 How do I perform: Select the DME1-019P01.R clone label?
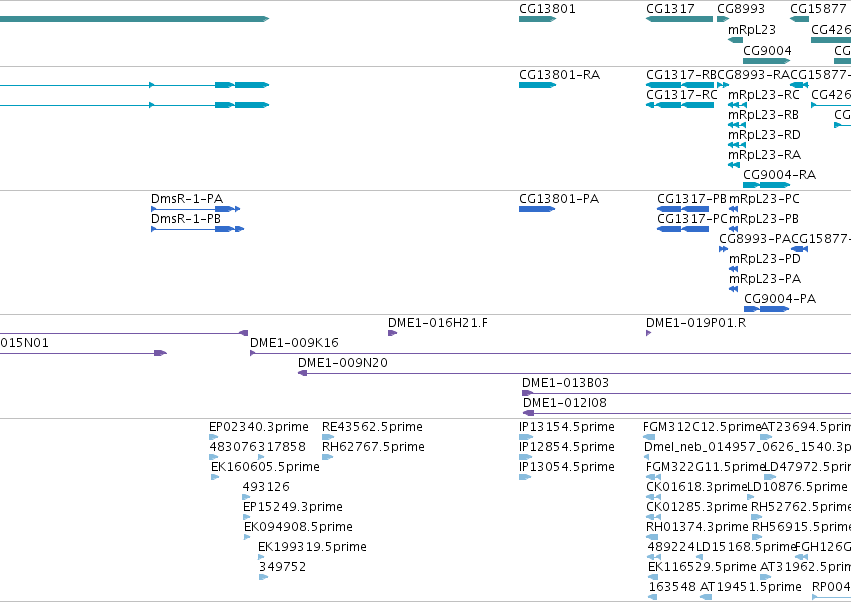696,323
